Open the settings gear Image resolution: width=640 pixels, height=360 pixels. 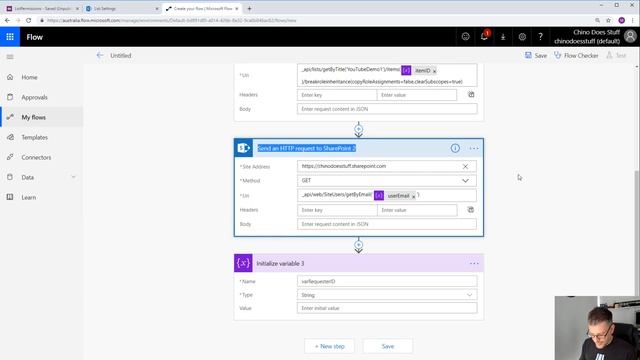pyautogui.click(x=522, y=37)
